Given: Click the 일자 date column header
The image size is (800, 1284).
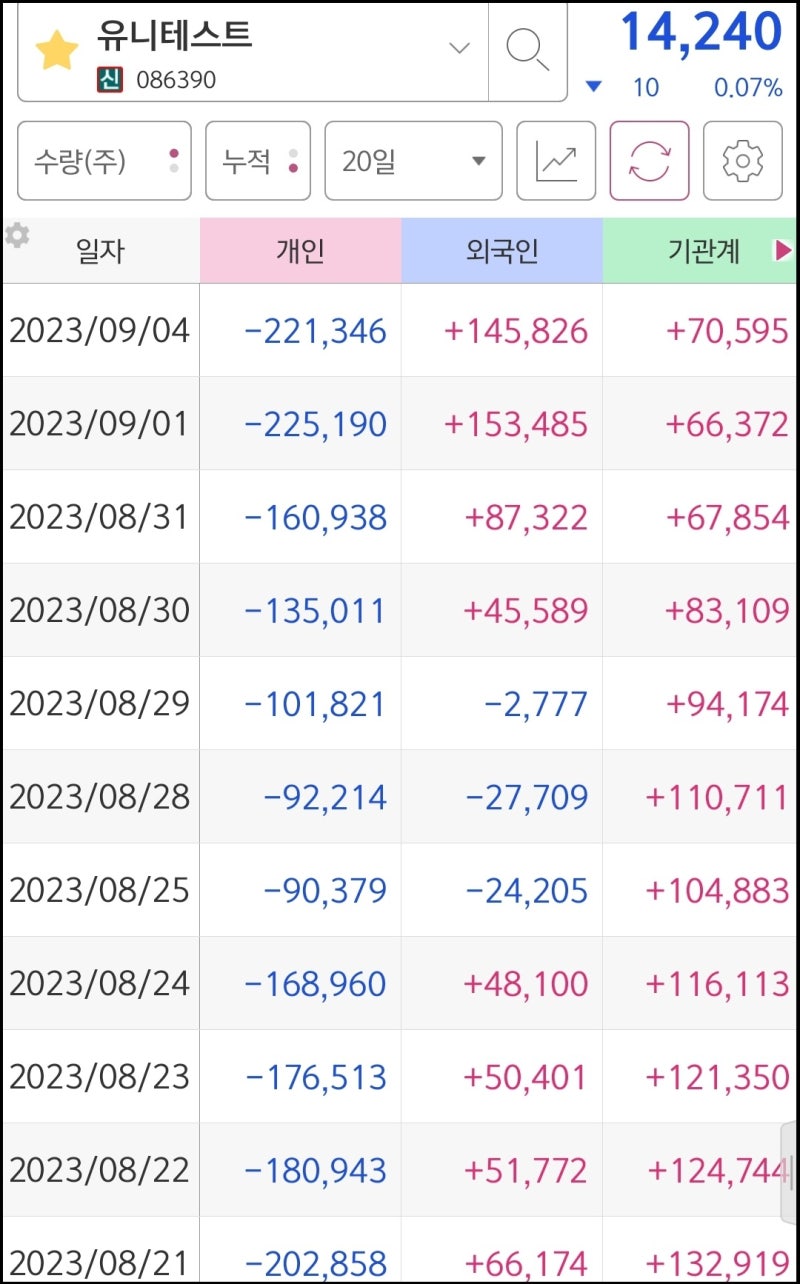Looking at the screenshot, I should [100, 251].
